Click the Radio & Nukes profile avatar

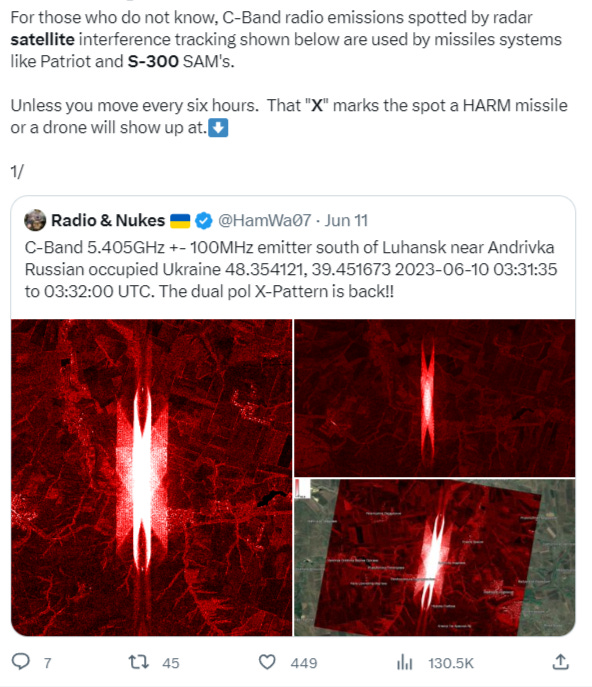pyautogui.click(x=35, y=220)
